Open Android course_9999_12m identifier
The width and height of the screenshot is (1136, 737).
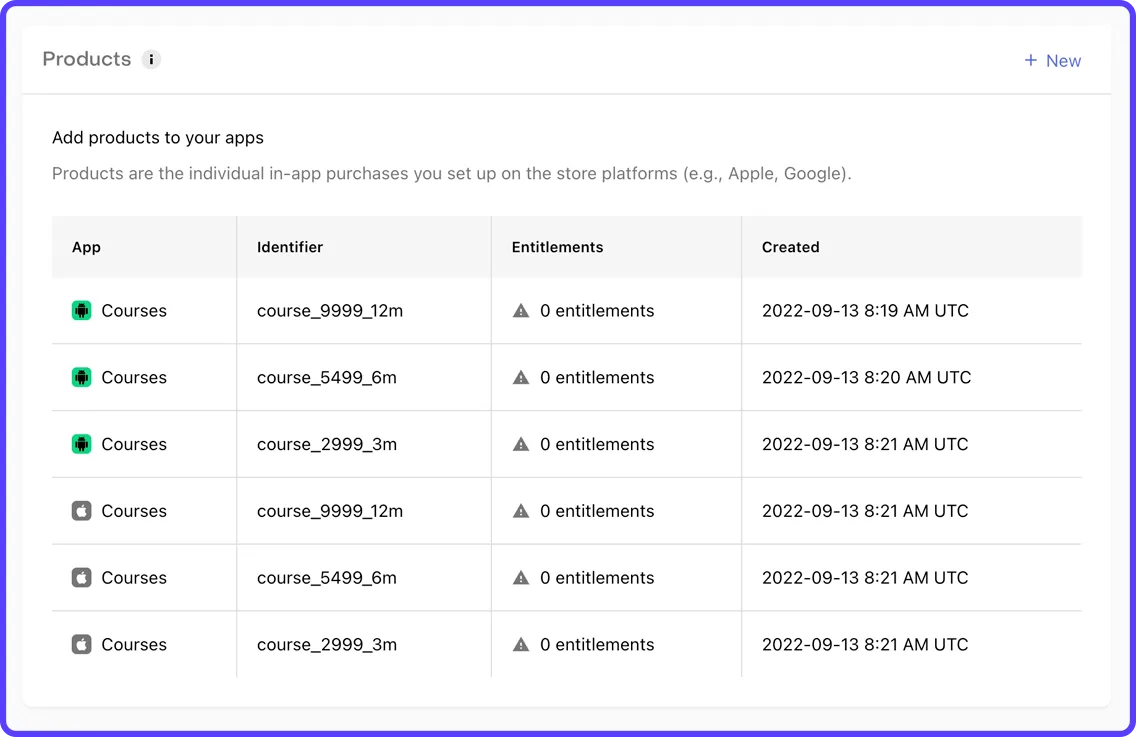330,311
